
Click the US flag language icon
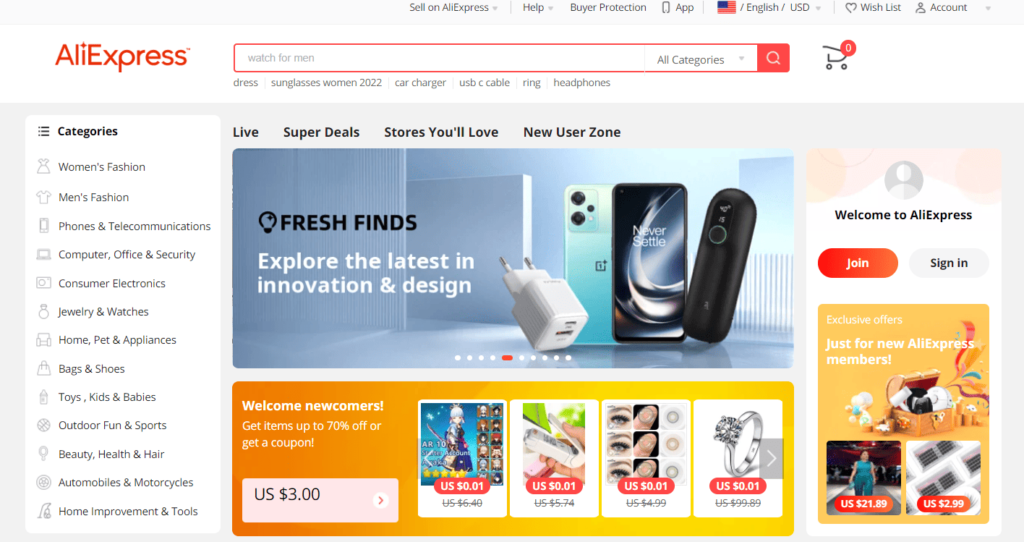[726, 8]
